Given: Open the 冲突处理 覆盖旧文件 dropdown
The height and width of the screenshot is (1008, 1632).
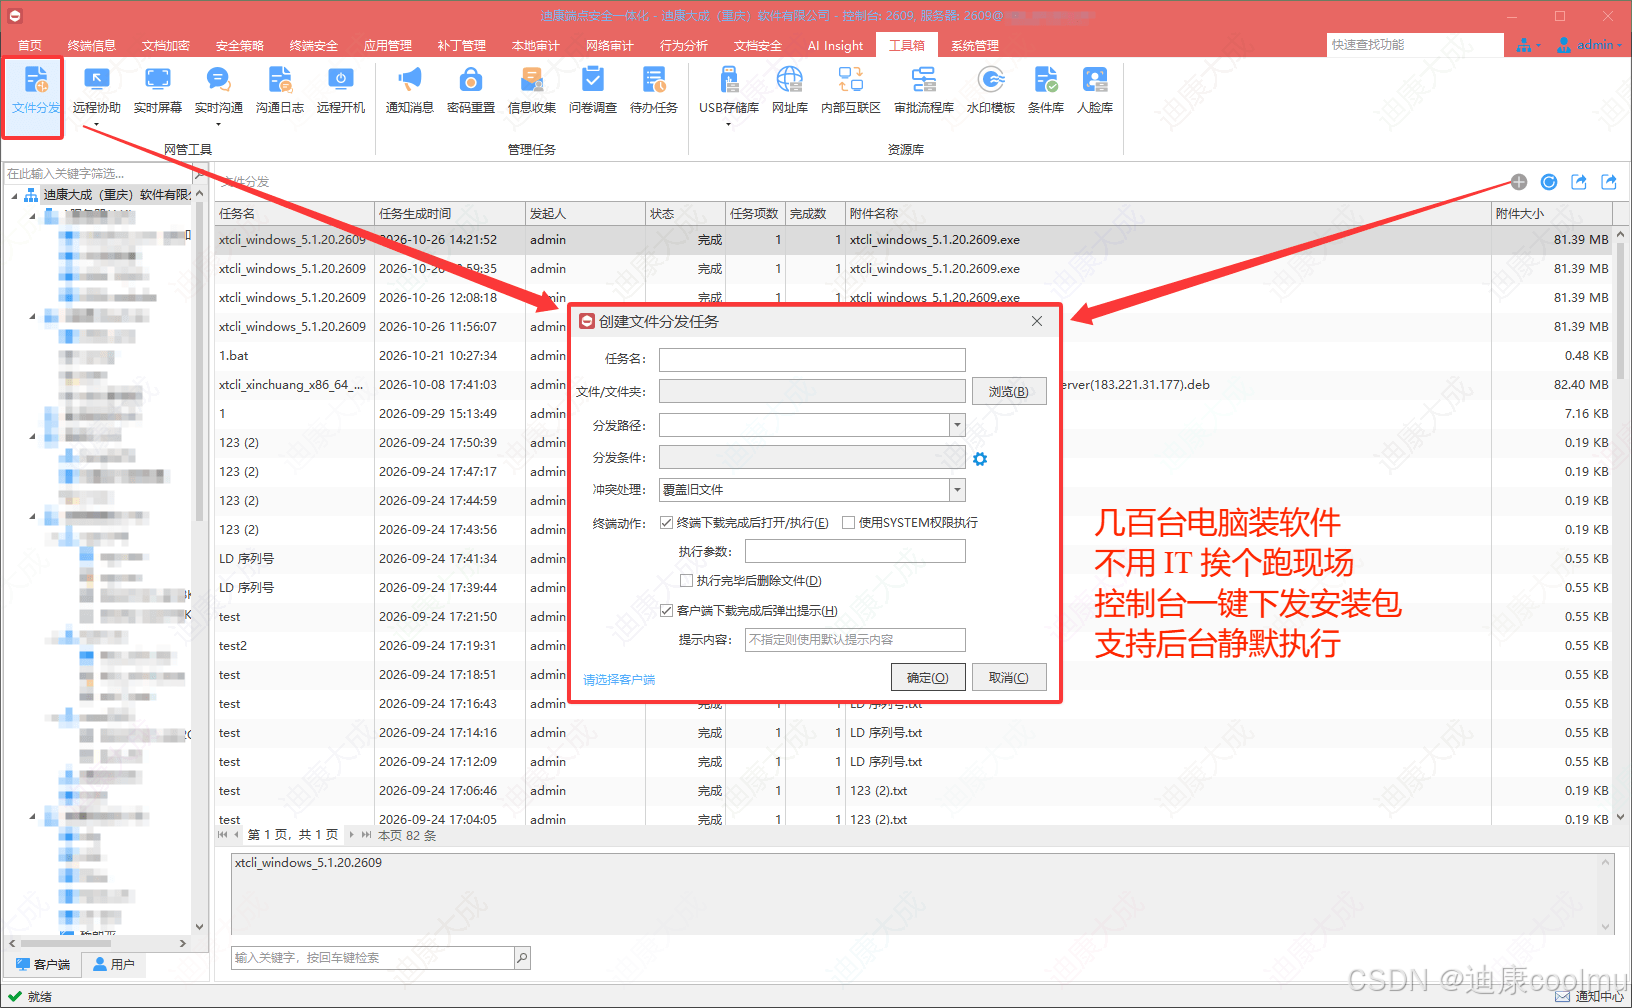Looking at the screenshot, I should pos(957,489).
